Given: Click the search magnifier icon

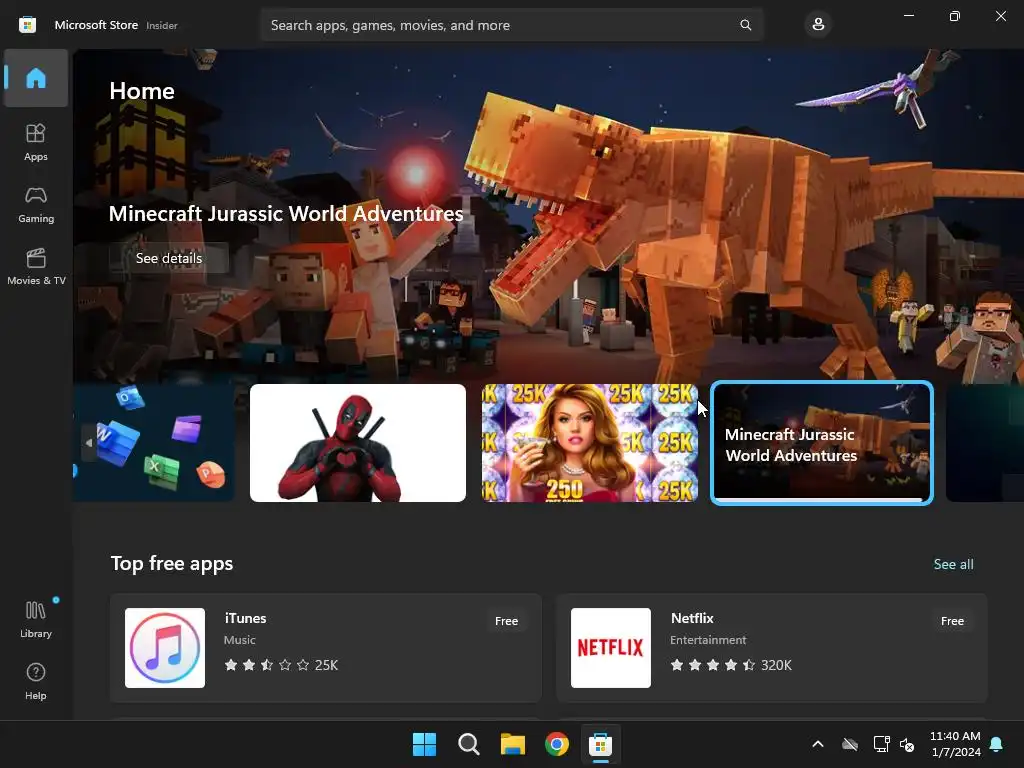Looking at the screenshot, I should click(x=745, y=25).
